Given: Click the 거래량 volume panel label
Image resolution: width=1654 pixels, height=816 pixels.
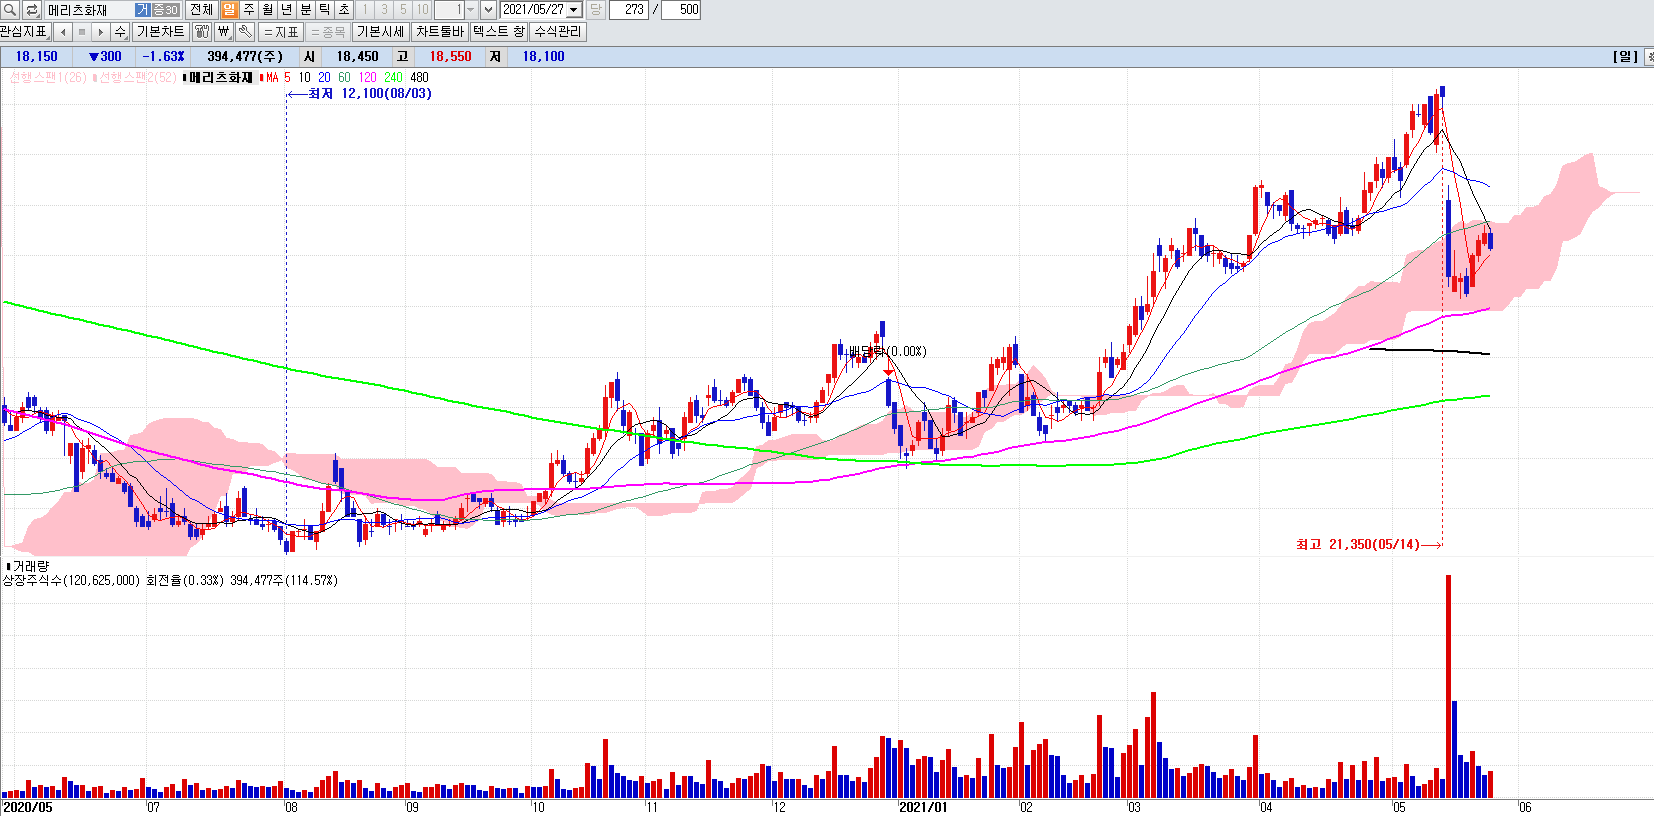Looking at the screenshot, I should pos(27,566).
